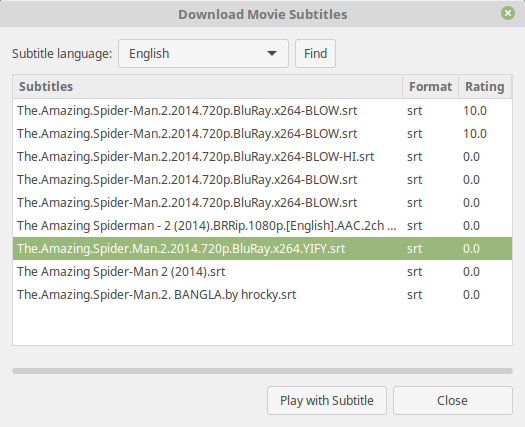Sort by the Format column header

click(x=430, y=86)
